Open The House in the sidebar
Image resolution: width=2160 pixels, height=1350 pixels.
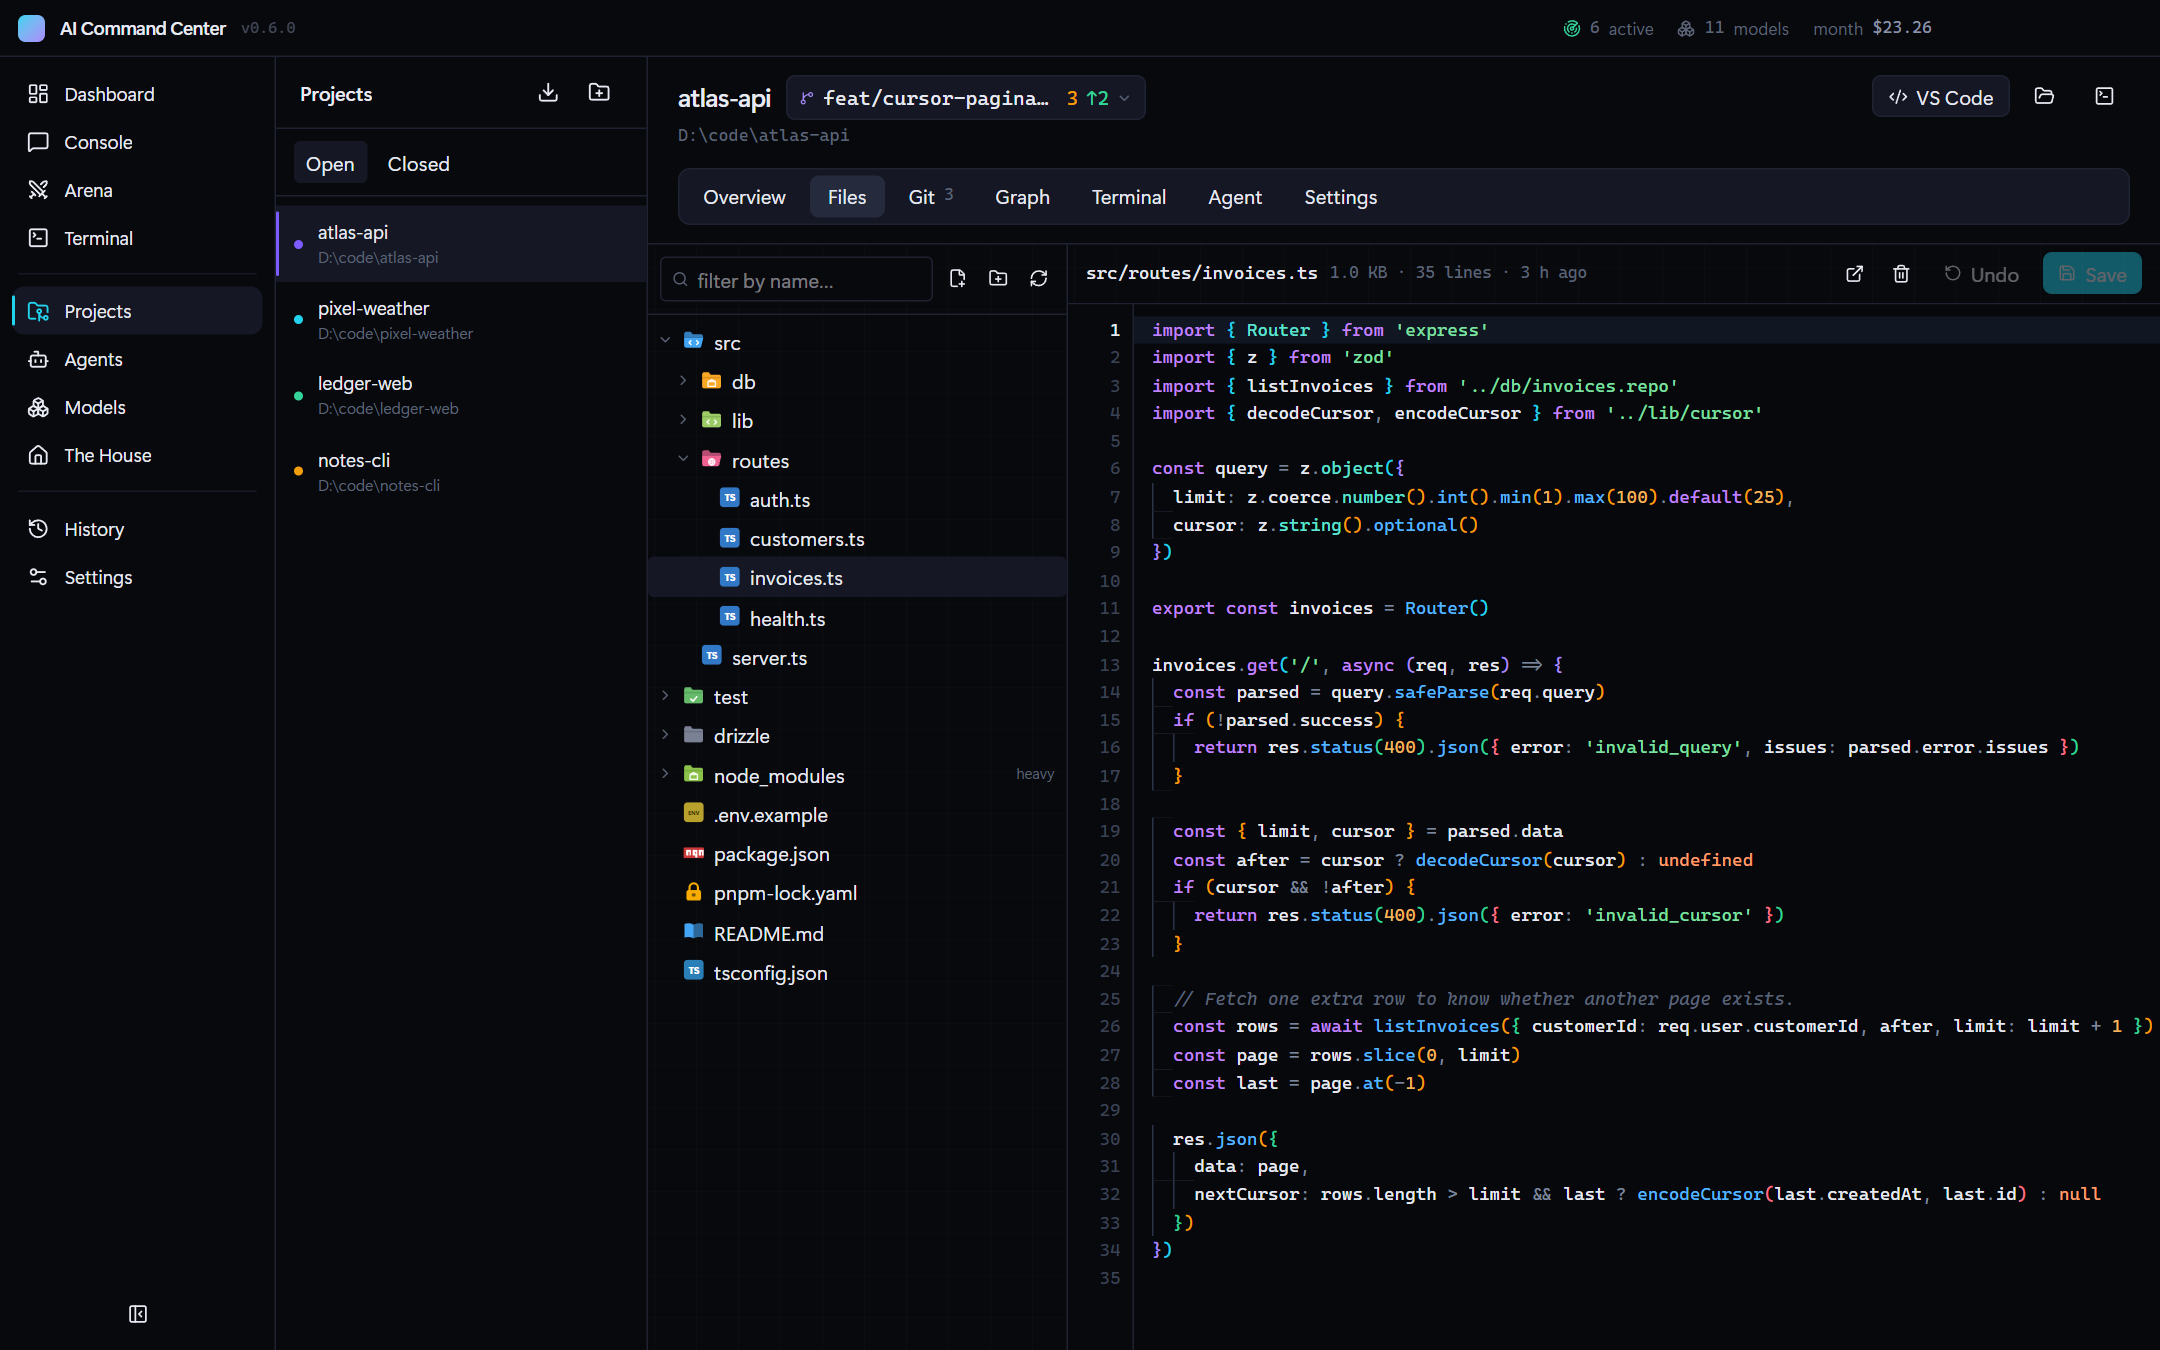pos(138,455)
